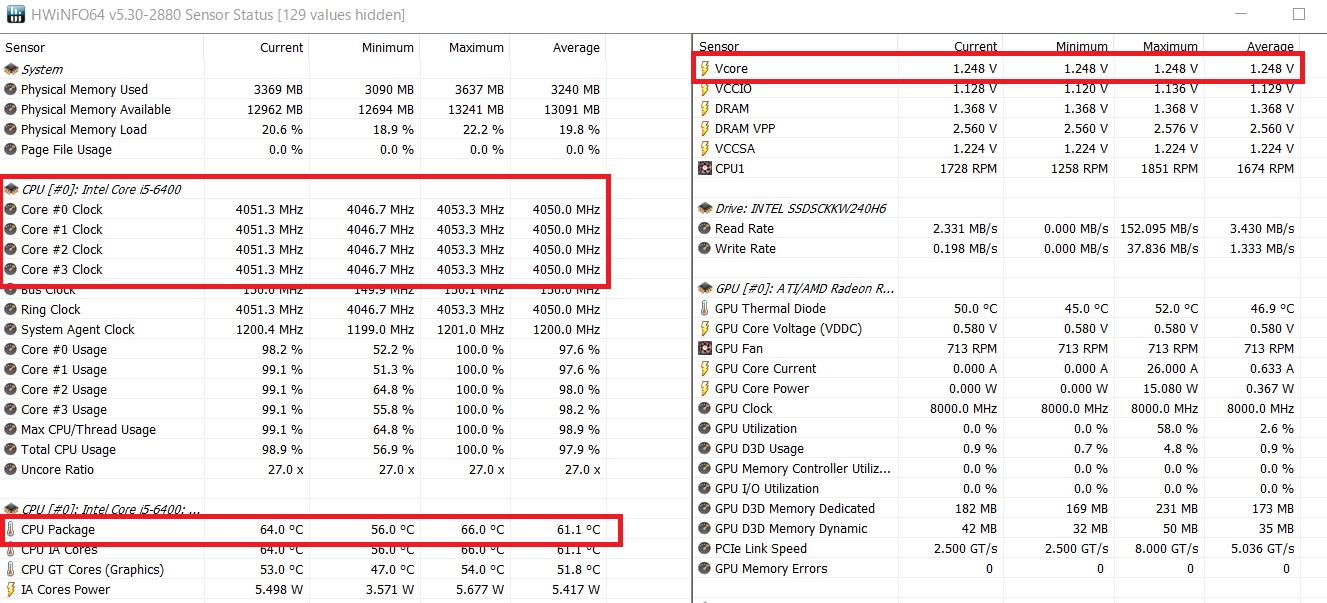
Task: Click the left panel Sensor column header
Action: 103,47
